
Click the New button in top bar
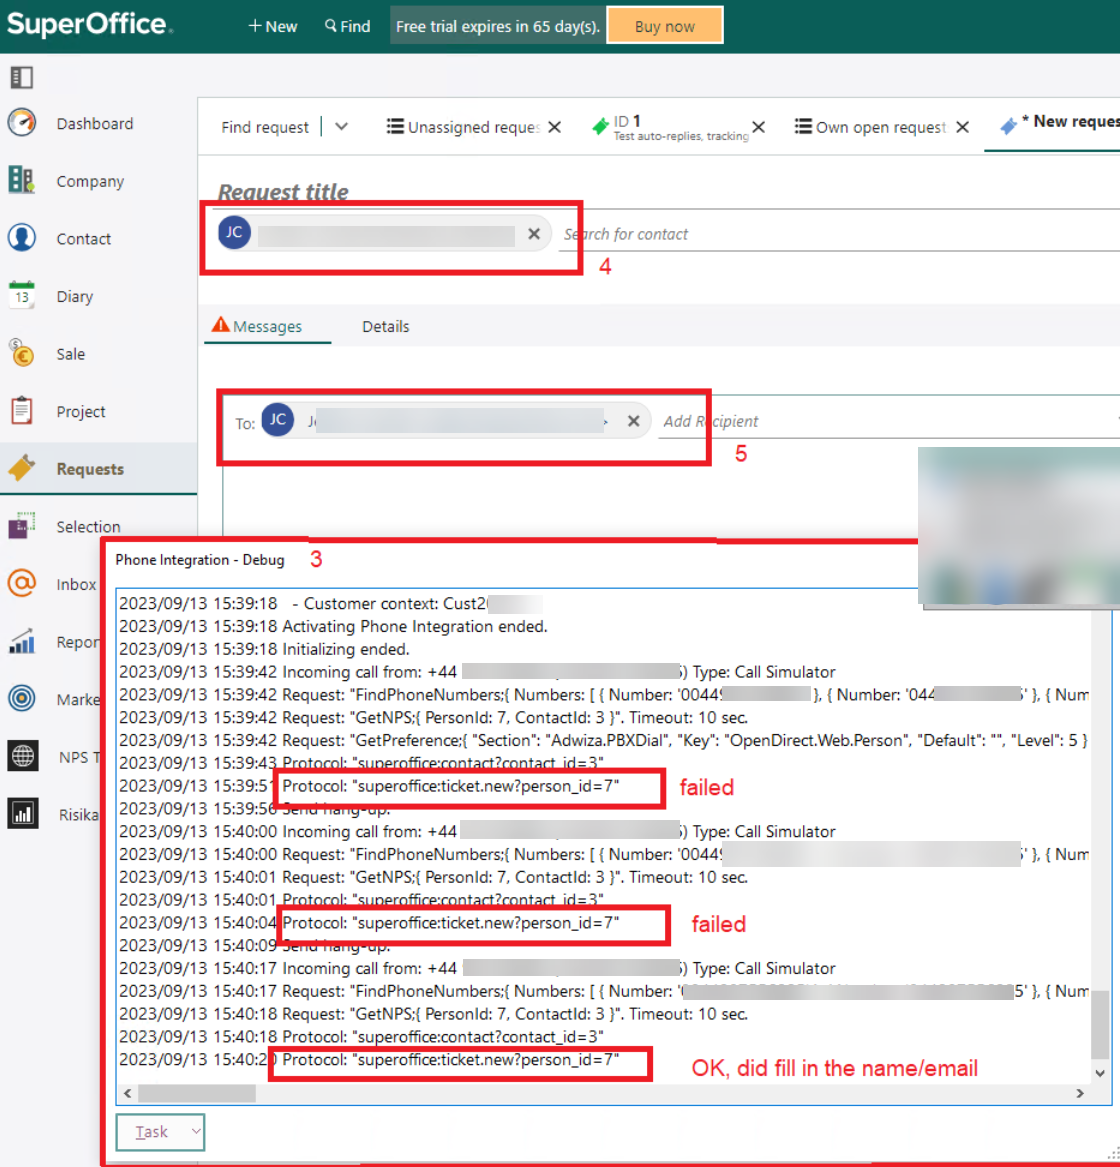point(273,26)
